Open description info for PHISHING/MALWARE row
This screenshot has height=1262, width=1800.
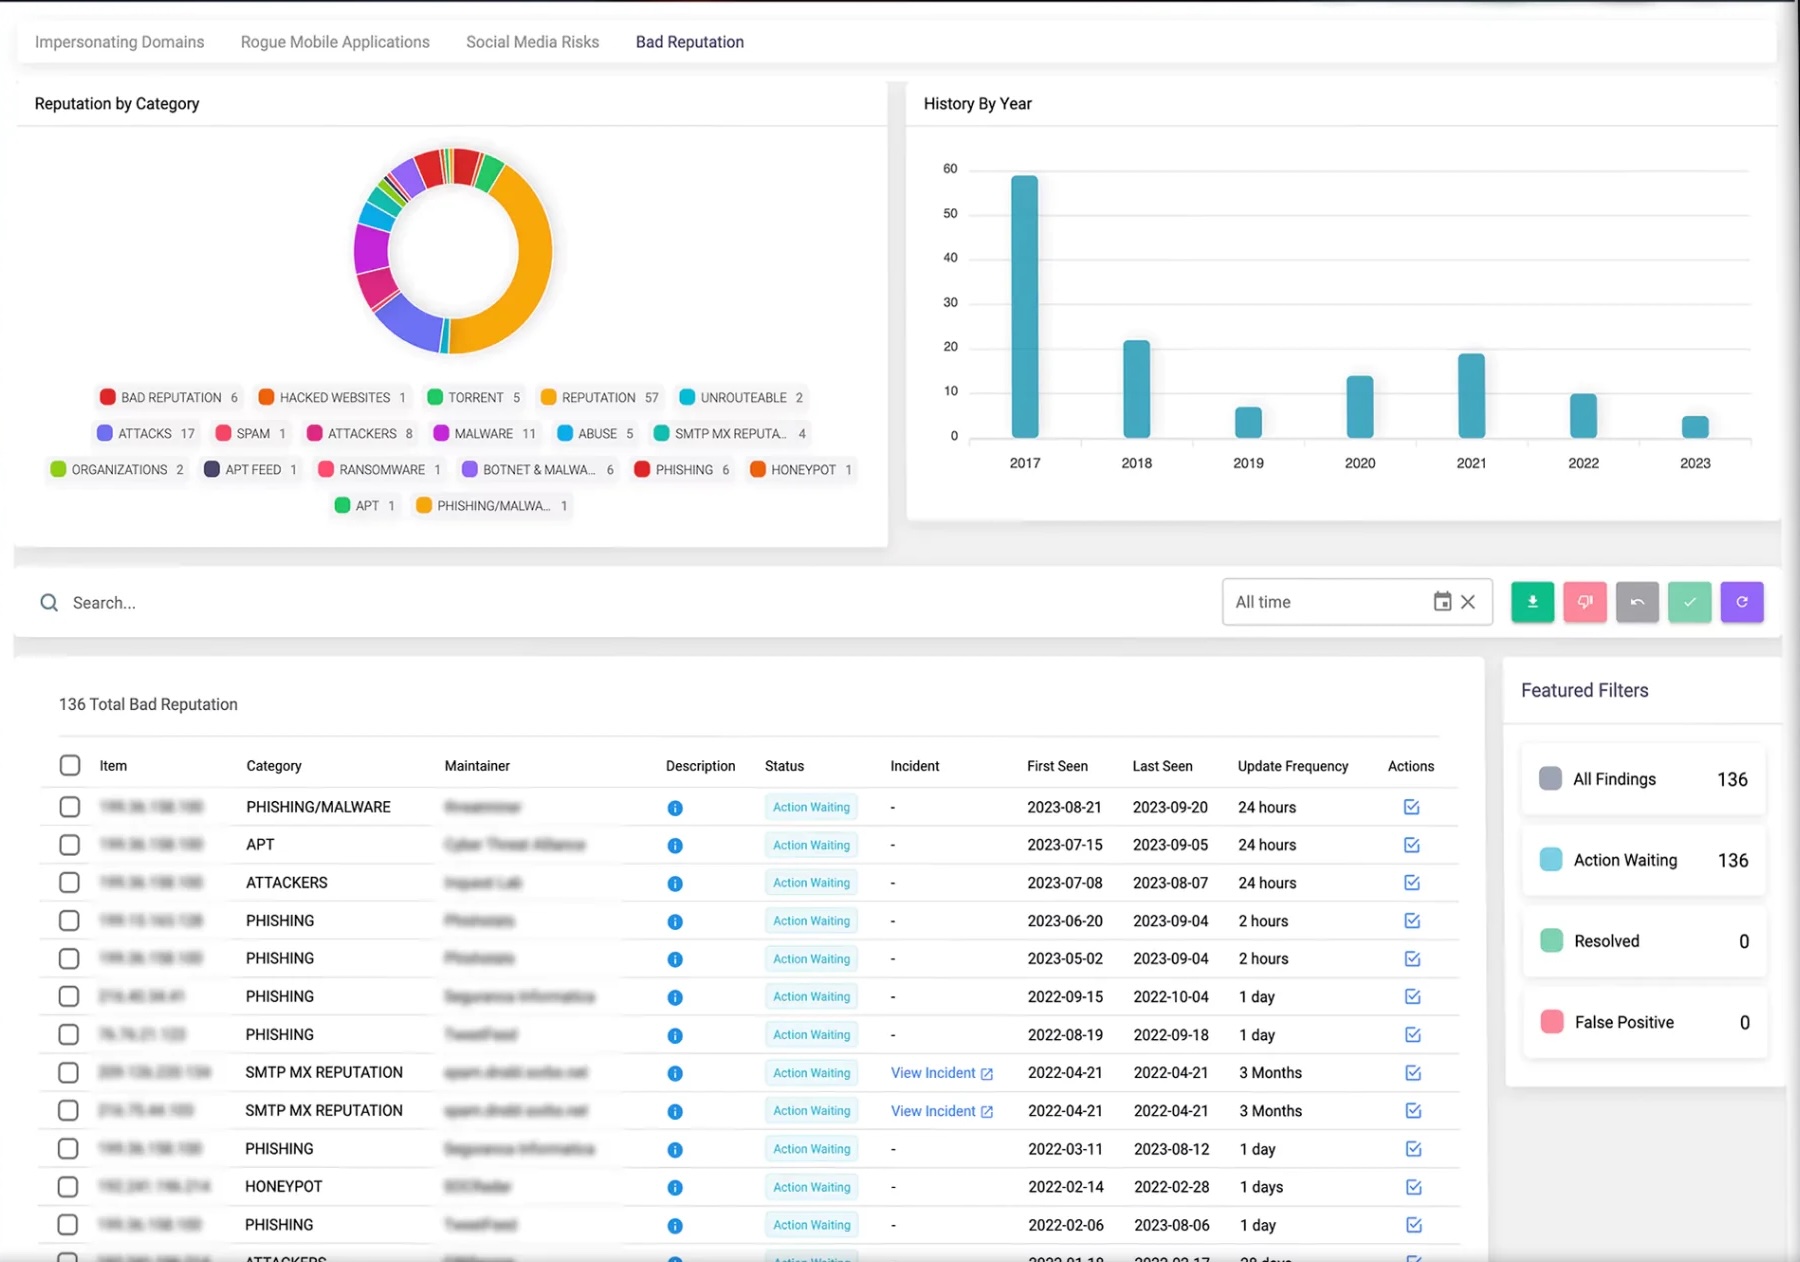(x=675, y=808)
